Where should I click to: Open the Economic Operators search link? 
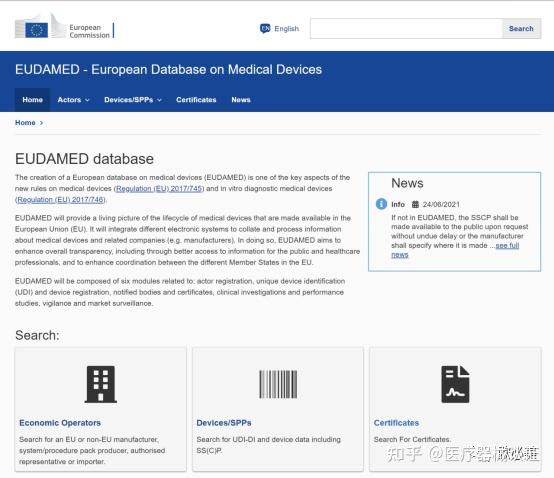(x=60, y=423)
